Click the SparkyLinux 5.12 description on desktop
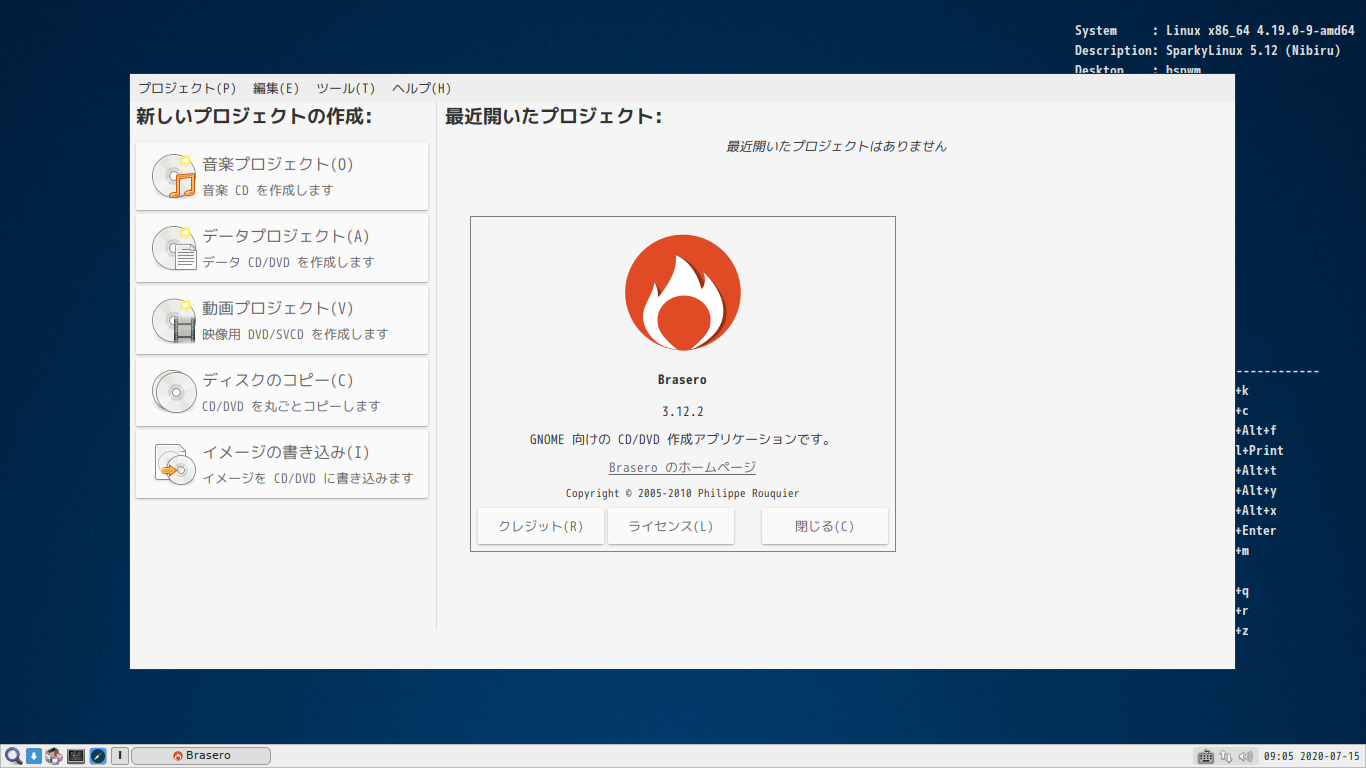The width and height of the screenshot is (1366, 768). tap(1207, 50)
